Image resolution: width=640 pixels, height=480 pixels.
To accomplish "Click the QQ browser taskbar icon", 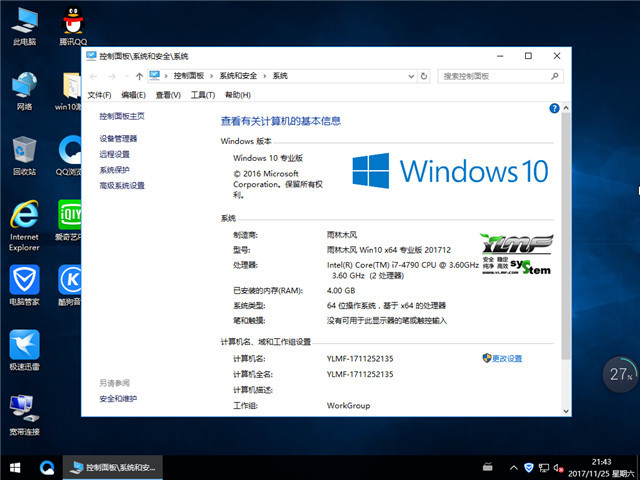I will [x=47, y=468].
